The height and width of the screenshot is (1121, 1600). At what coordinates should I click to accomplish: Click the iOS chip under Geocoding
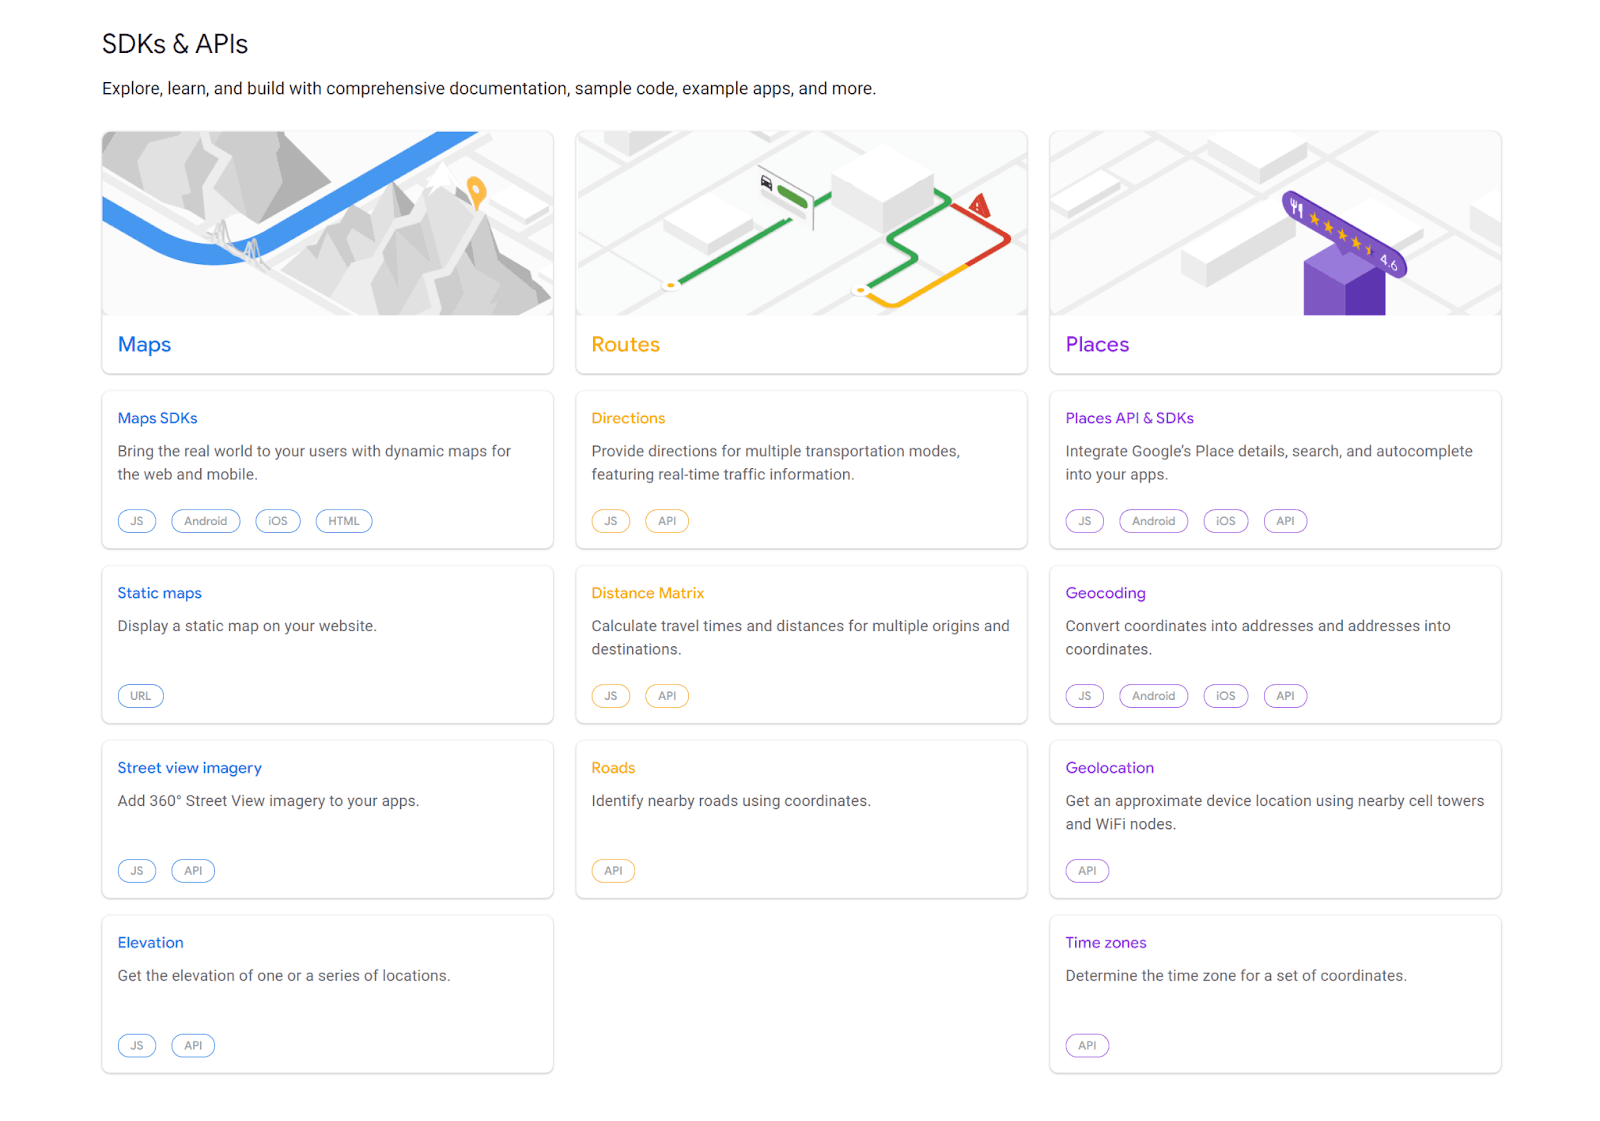pos(1225,695)
